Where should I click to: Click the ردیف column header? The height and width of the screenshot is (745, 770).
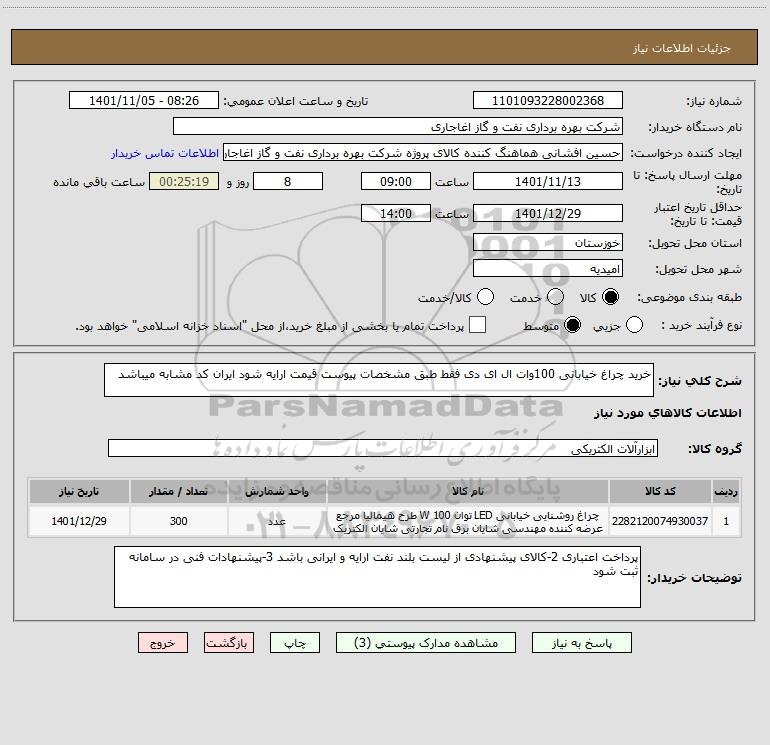(x=726, y=491)
